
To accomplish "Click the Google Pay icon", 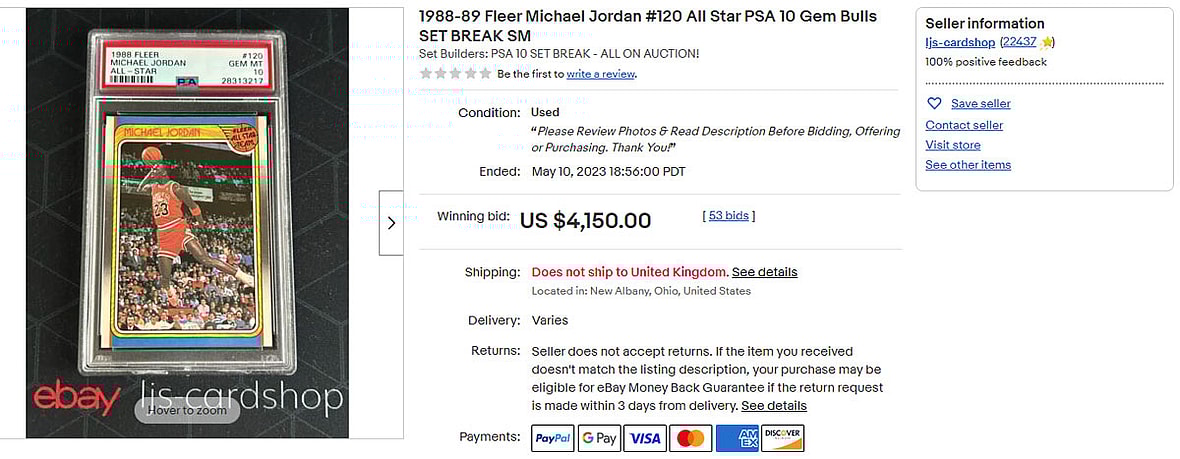I will coord(599,438).
